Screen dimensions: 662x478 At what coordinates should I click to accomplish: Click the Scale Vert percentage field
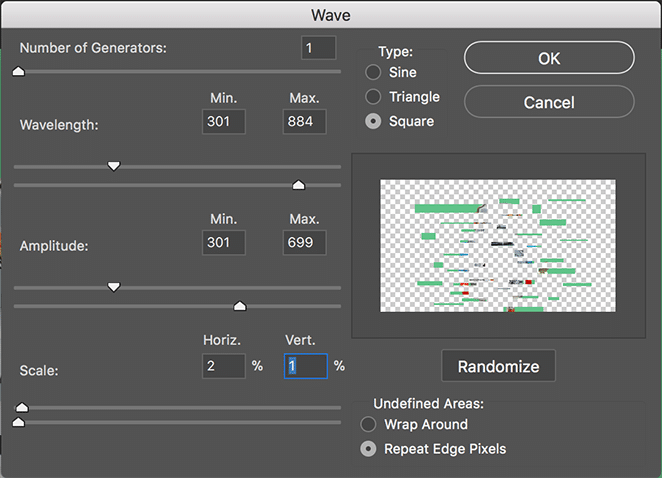[305, 366]
